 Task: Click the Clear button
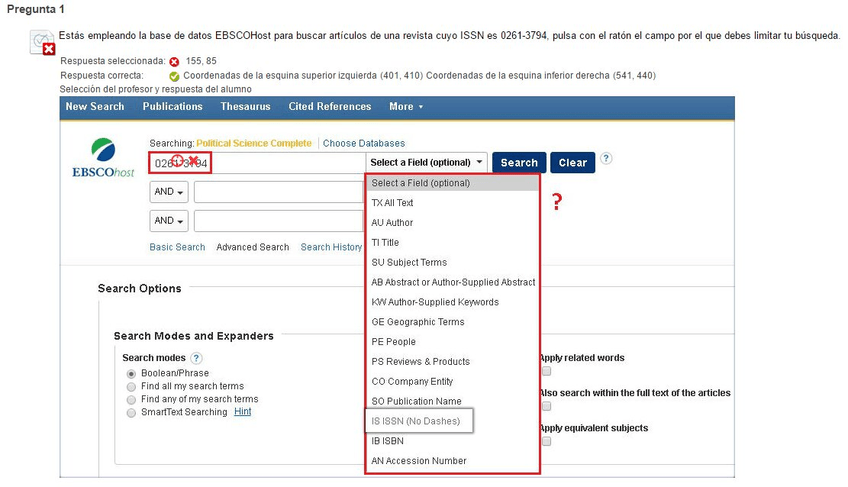pos(573,163)
